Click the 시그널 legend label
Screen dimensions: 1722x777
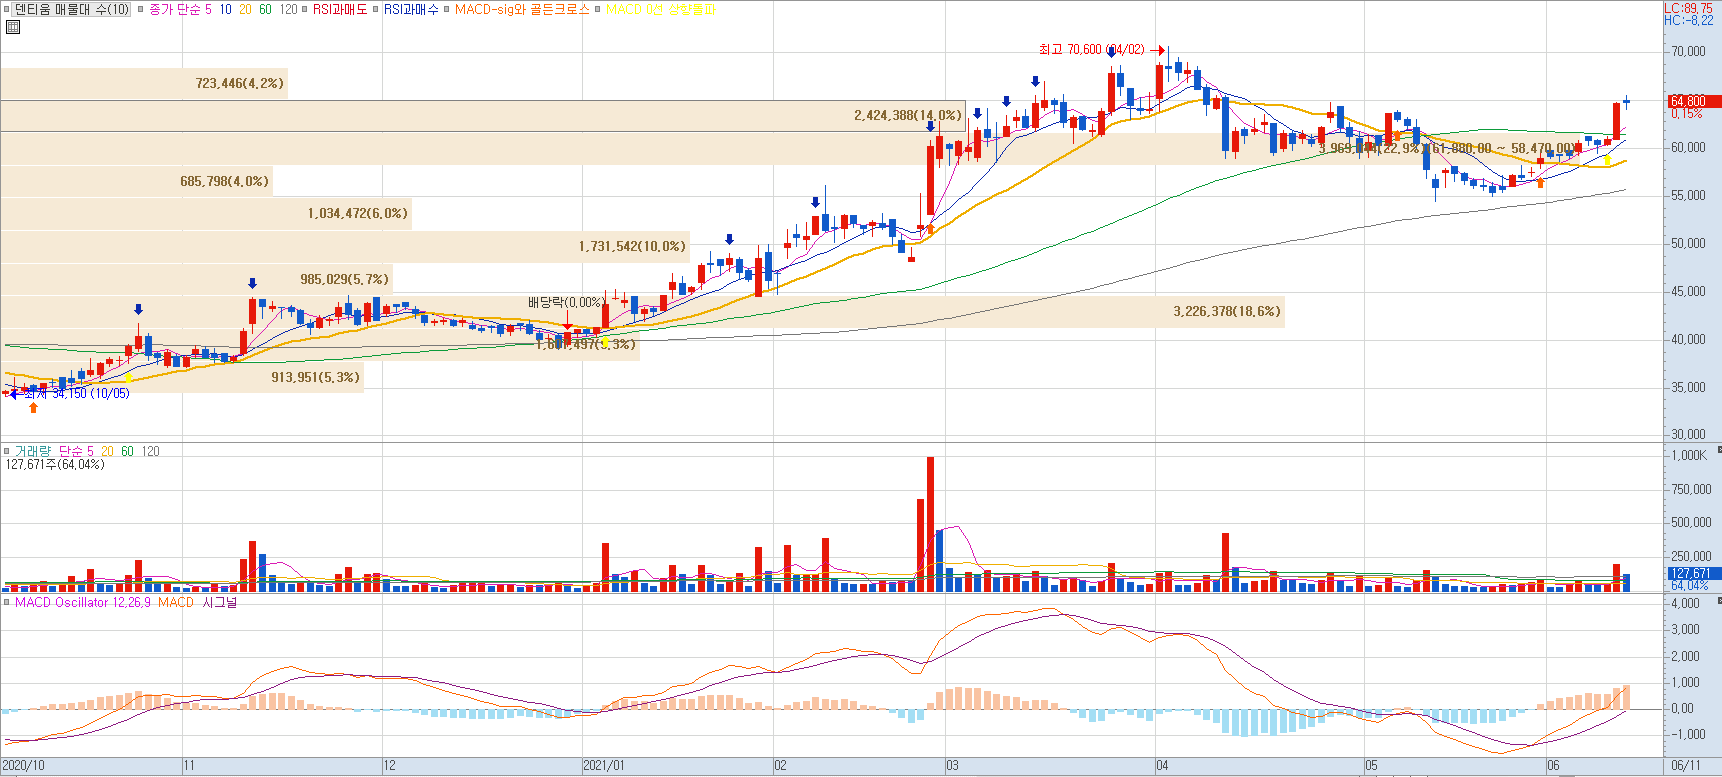pyautogui.click(x=220, y=602)
